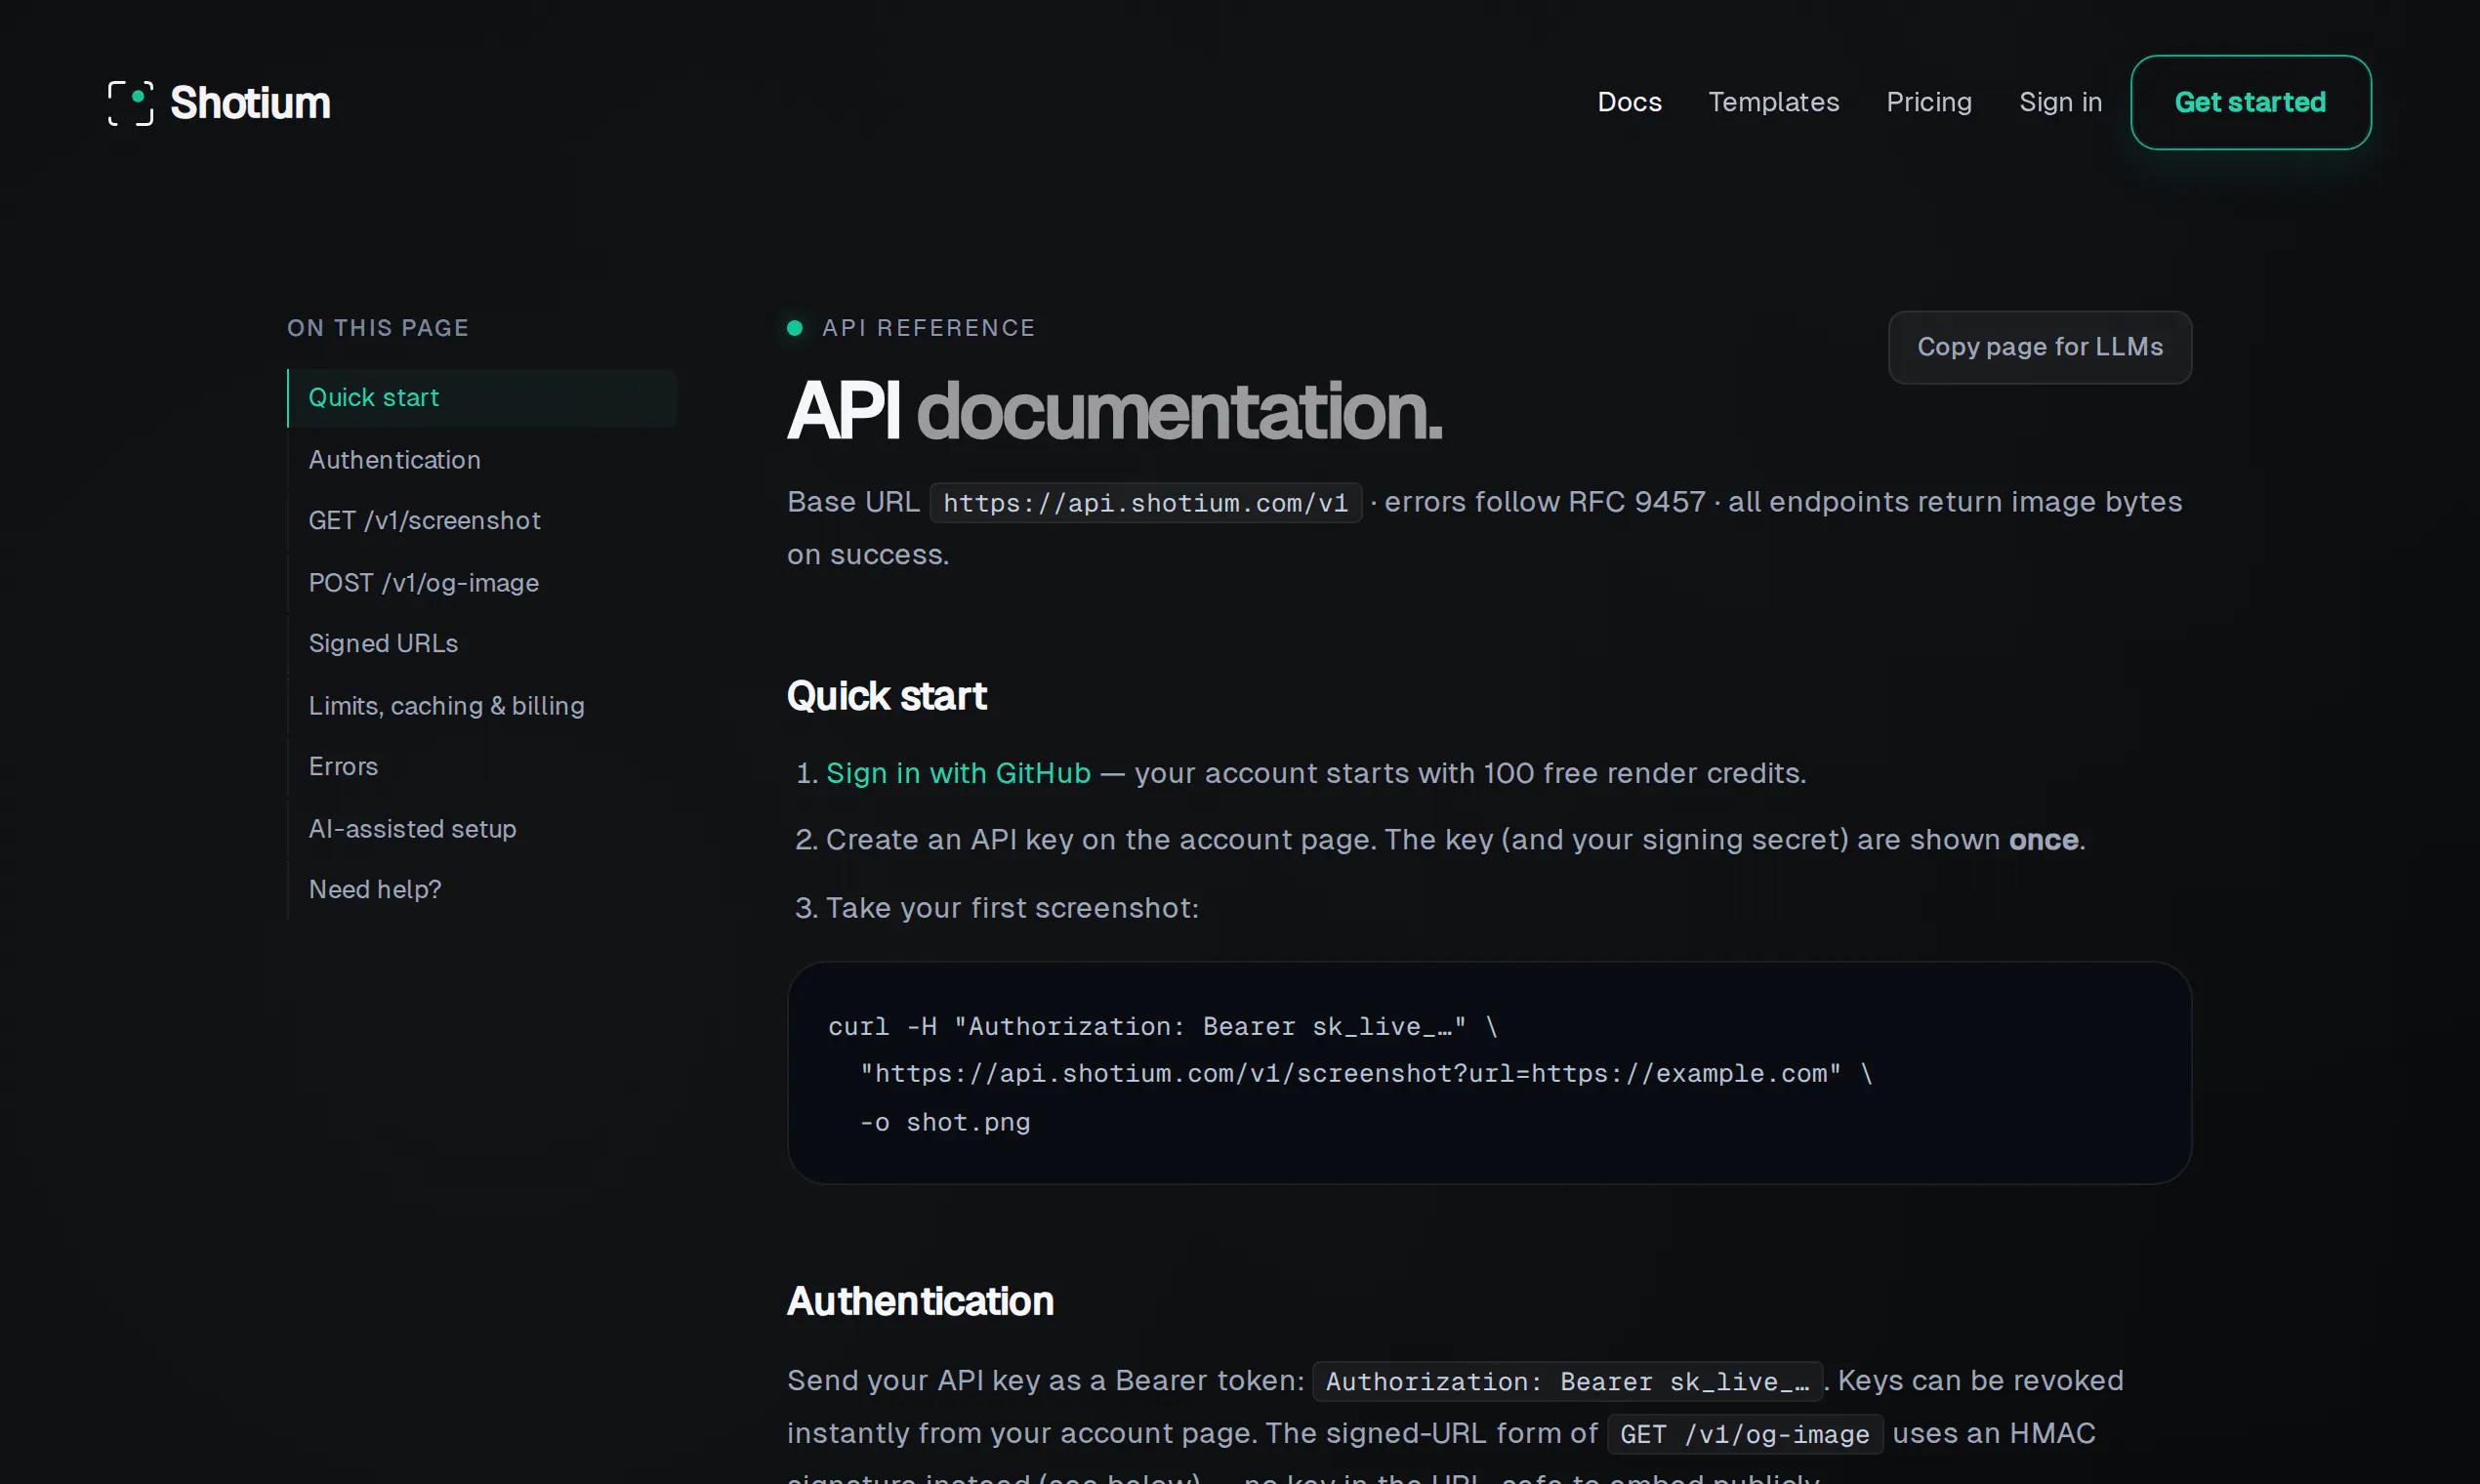The width and height of the screenshot is (2480, 1484).
Task: Click the ON THIS PAGE label
Action: [x=378, y=328]
